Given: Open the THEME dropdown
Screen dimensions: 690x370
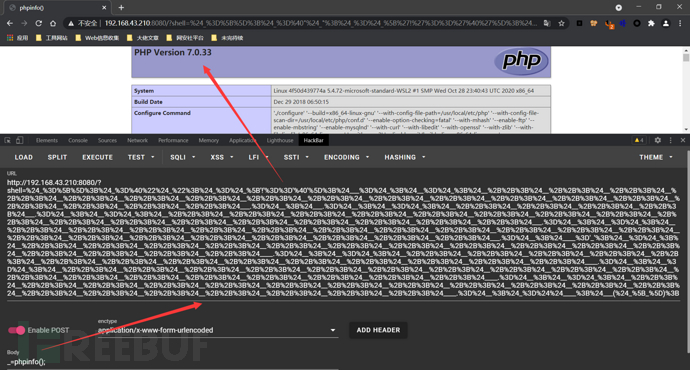Looking at the screenshot, I should (x=656, y=157).
